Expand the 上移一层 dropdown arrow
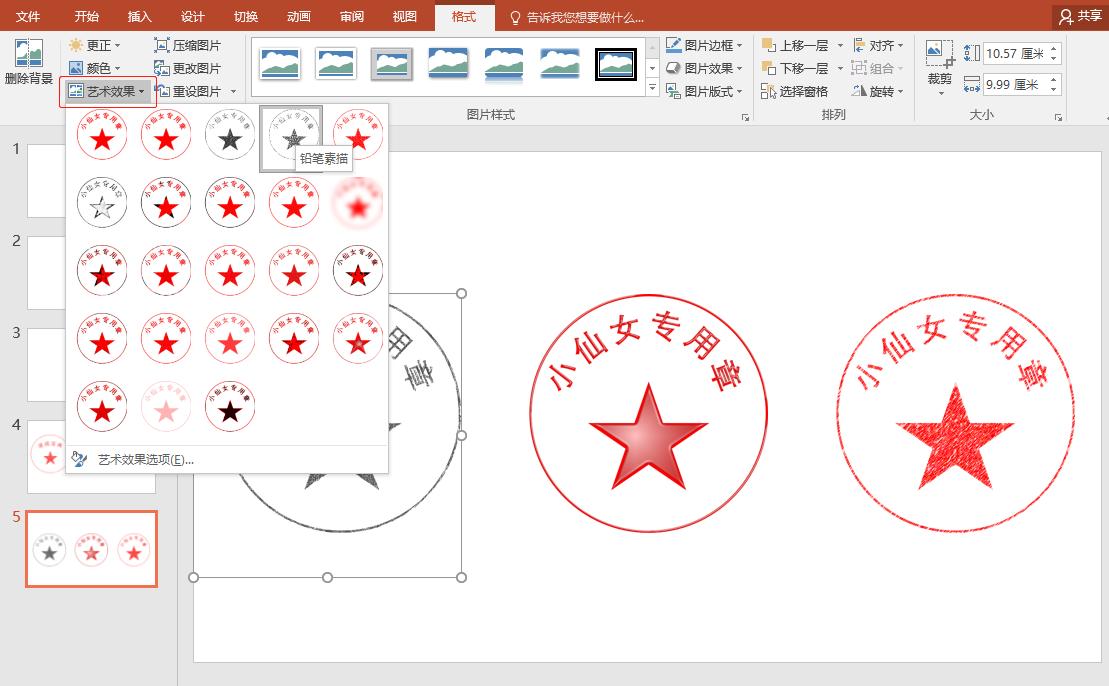1109x686 pixels. coord(840,45)
